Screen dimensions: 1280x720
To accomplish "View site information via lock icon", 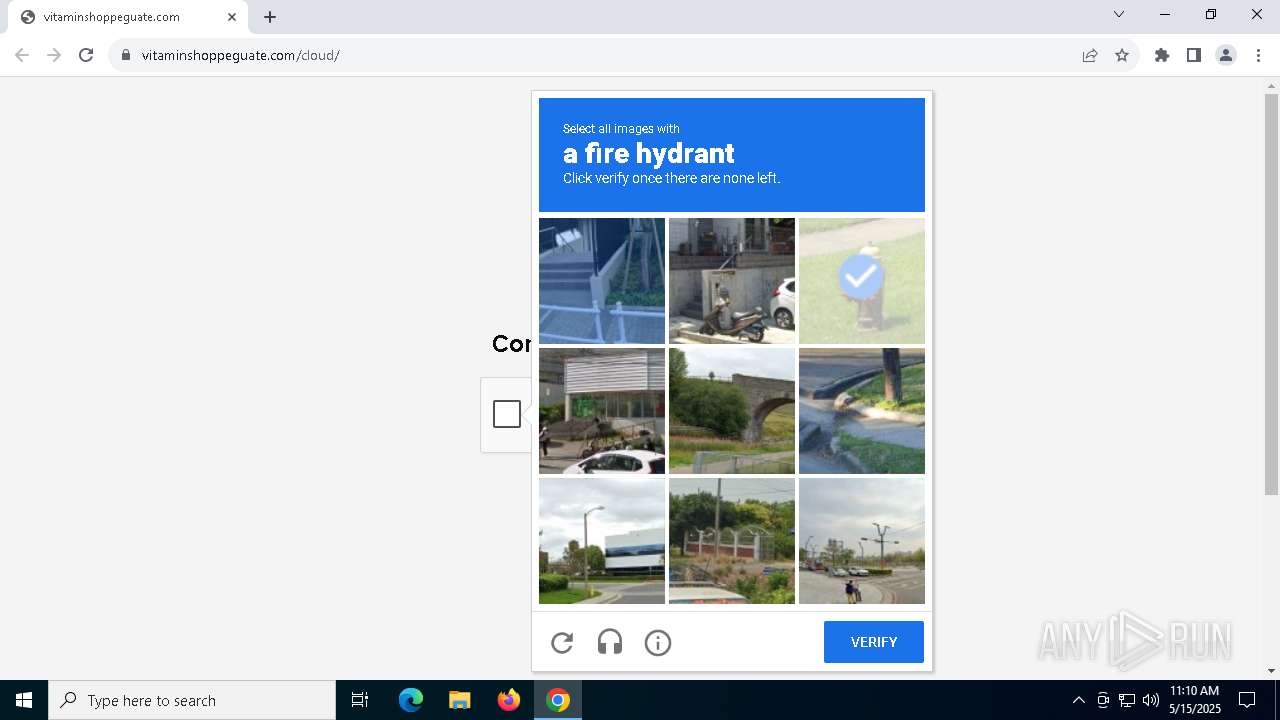I will (x=126, y=55).
